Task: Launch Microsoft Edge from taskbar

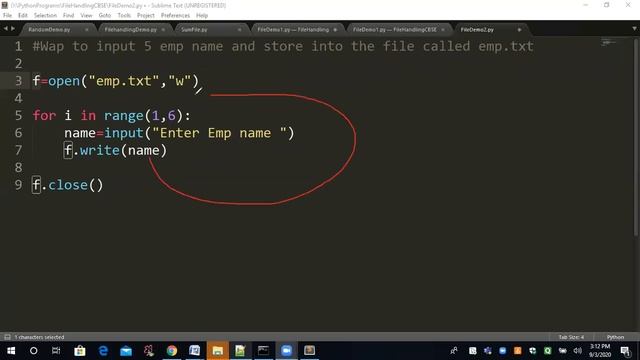Action: 103,351
